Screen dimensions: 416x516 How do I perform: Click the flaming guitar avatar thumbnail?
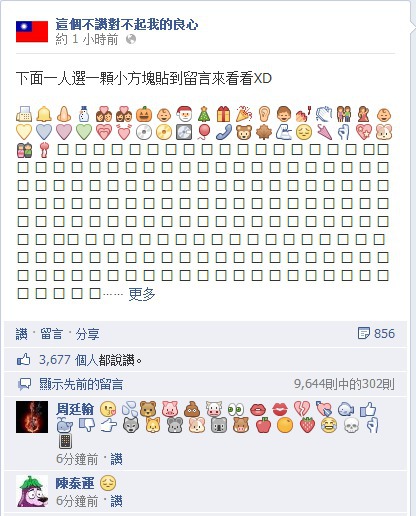point(32,417)
